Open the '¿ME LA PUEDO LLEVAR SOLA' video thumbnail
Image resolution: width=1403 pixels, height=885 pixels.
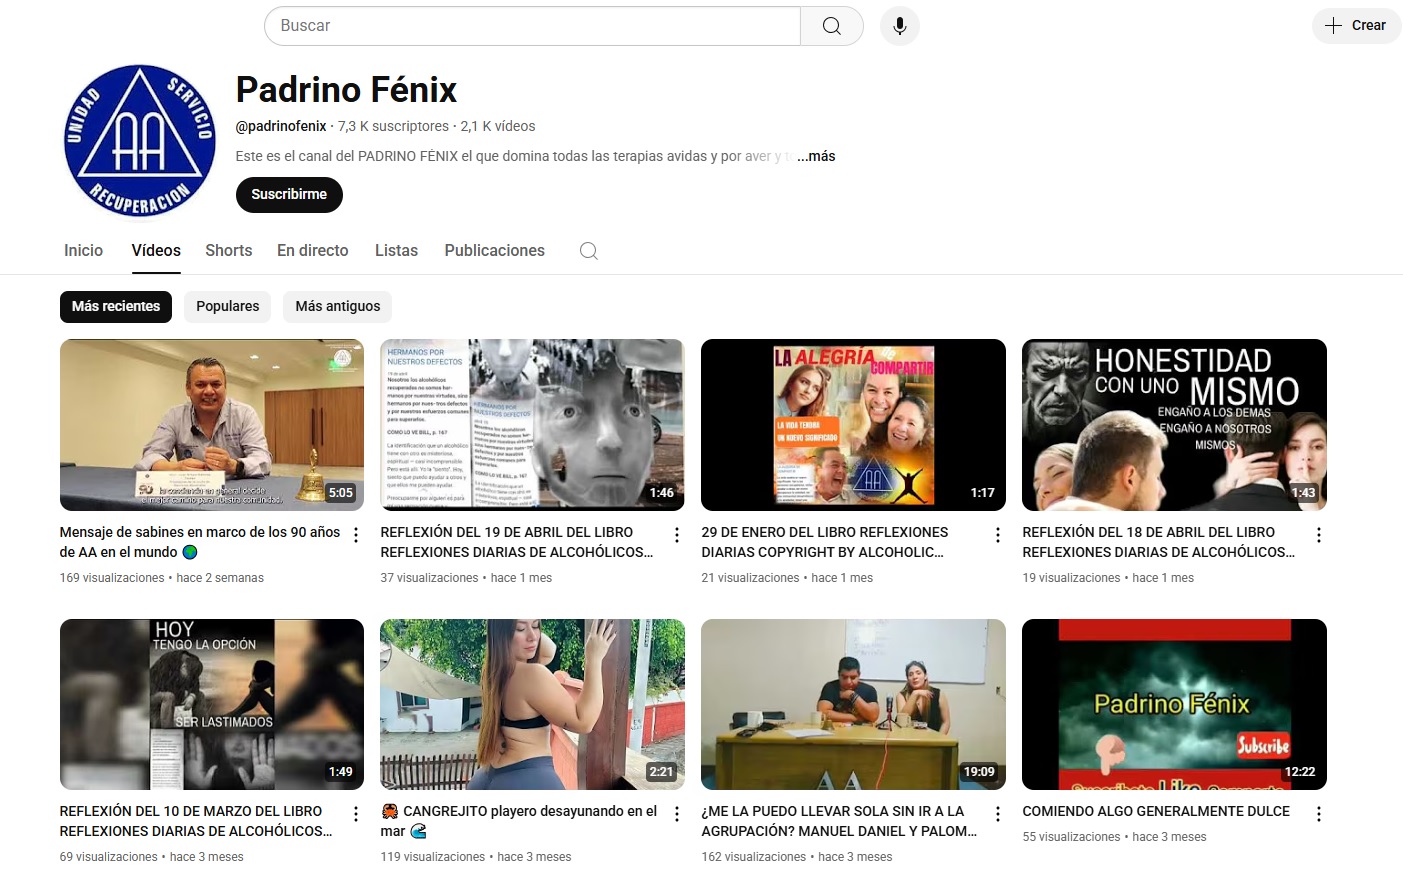point(853,704)
